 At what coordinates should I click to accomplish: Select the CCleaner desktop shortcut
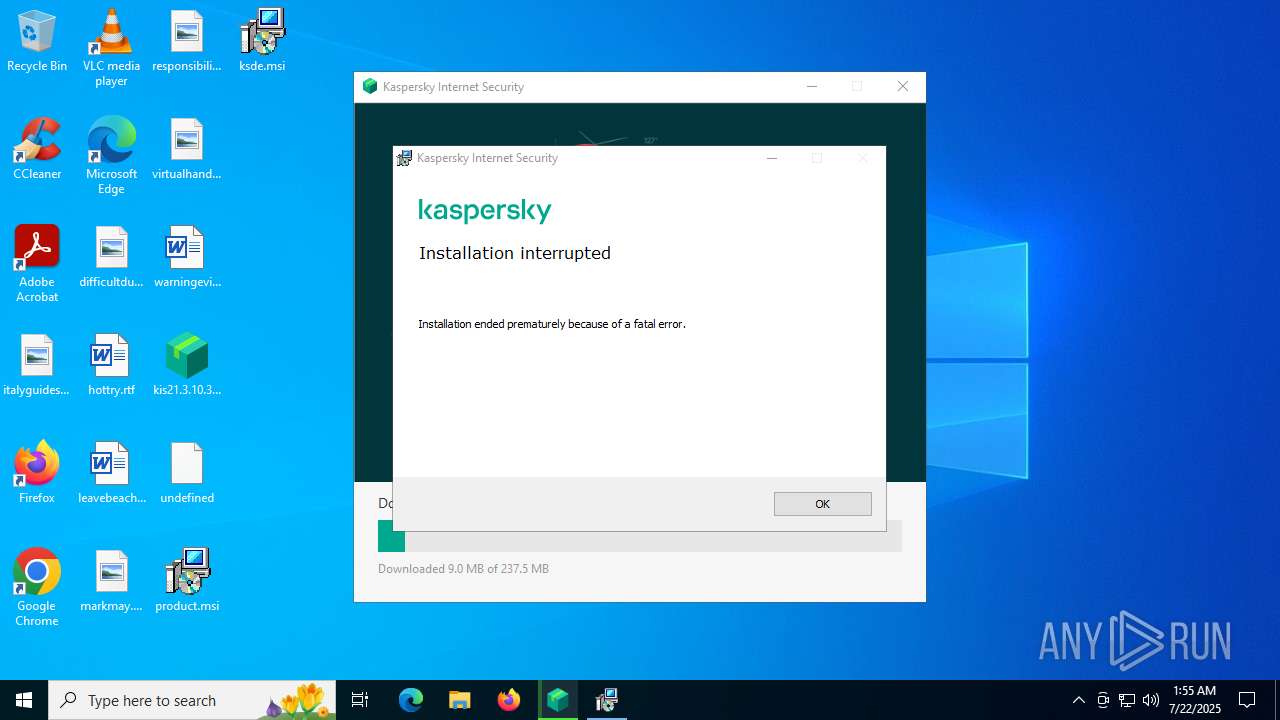pyautogui.click(x=37, y=150)
